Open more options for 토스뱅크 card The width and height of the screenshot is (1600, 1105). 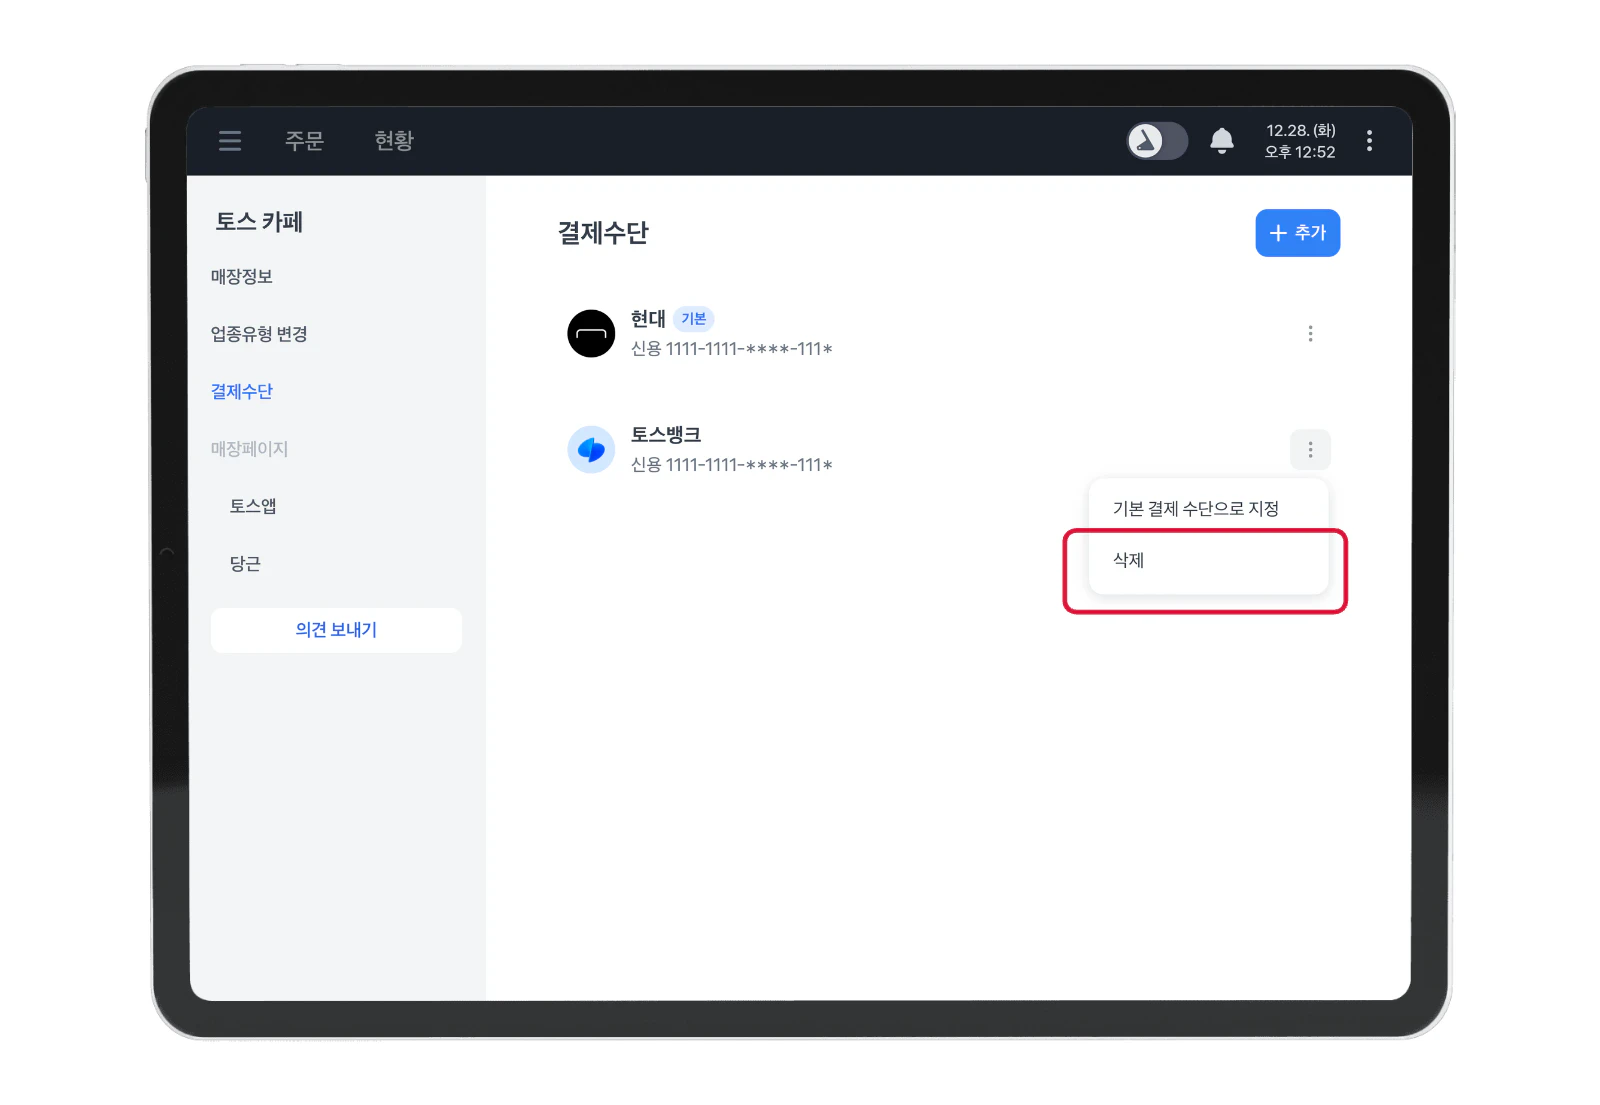click(x=1310, y=450)
